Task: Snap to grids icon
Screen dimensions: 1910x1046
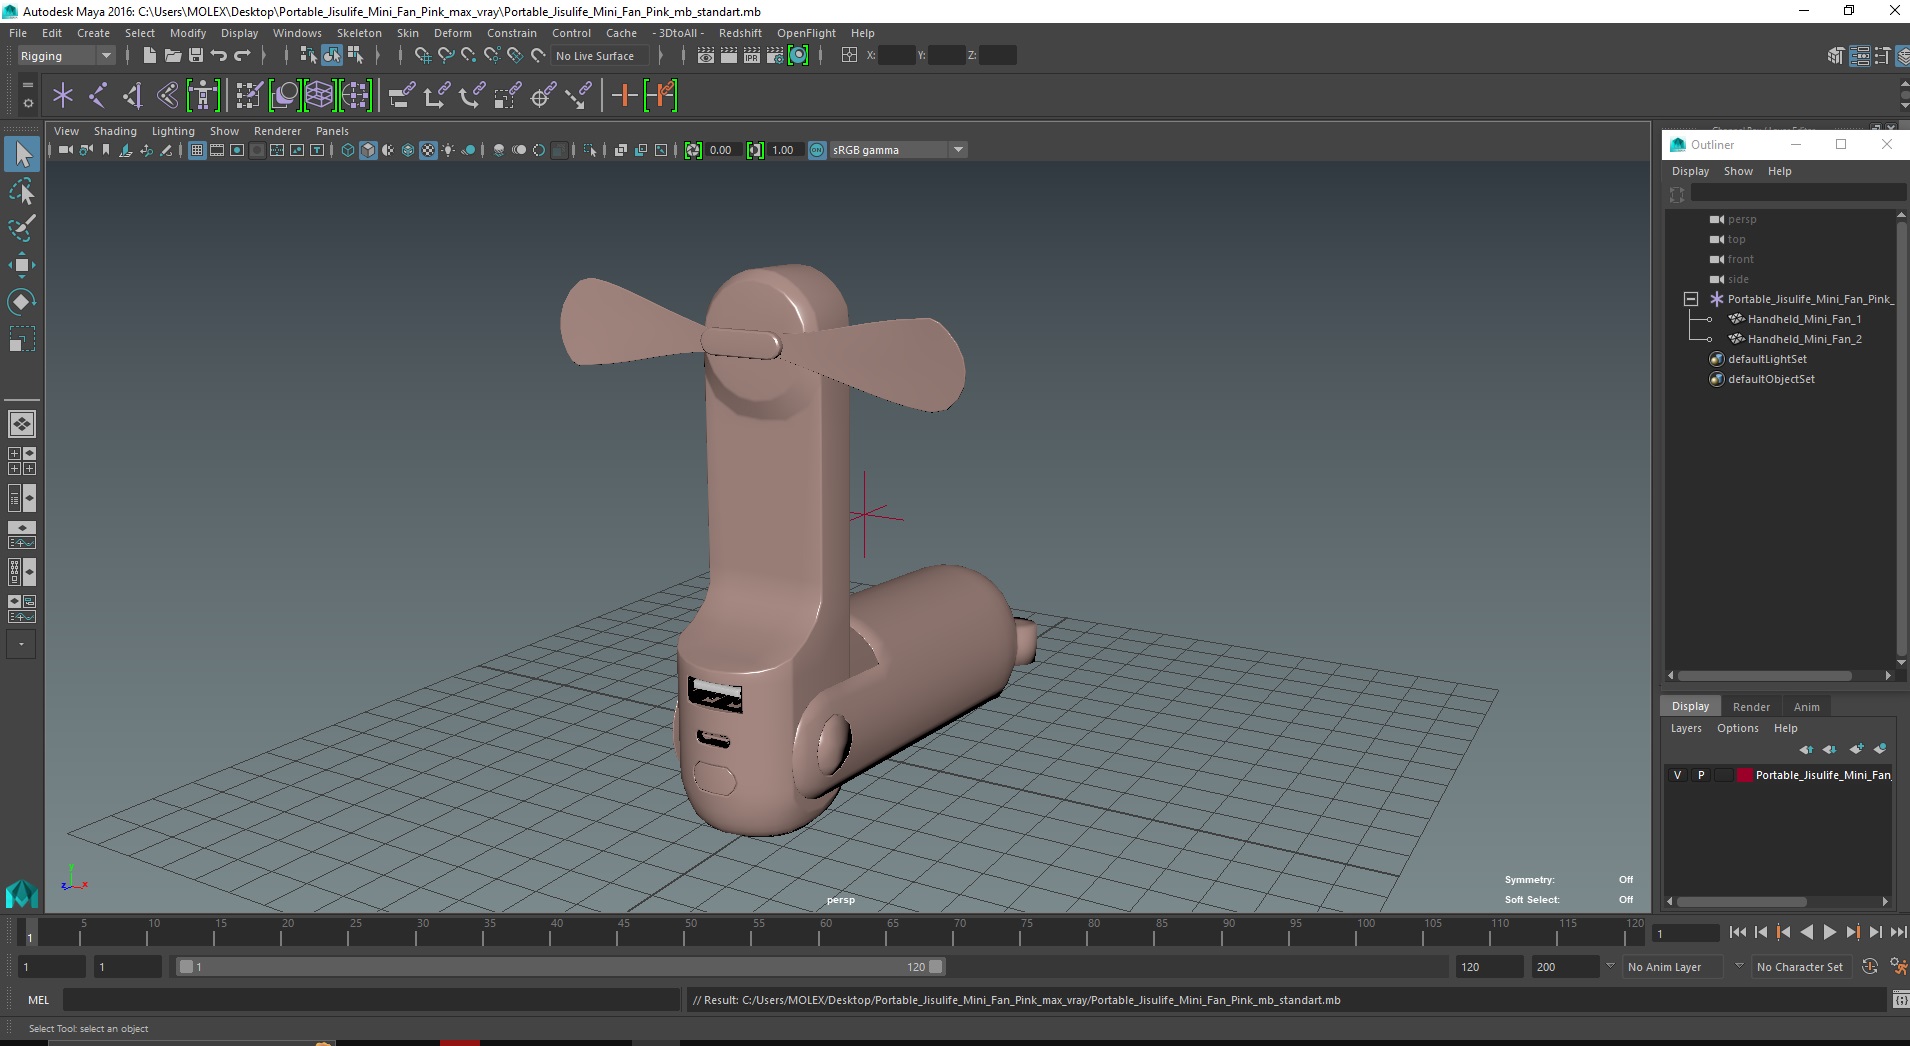Action: coord(422,56)
